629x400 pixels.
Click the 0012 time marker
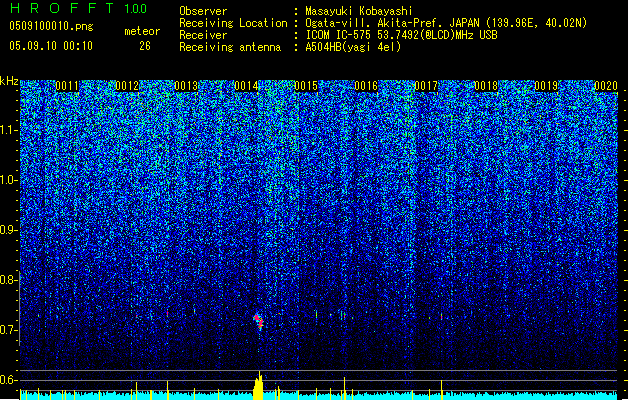127,86
